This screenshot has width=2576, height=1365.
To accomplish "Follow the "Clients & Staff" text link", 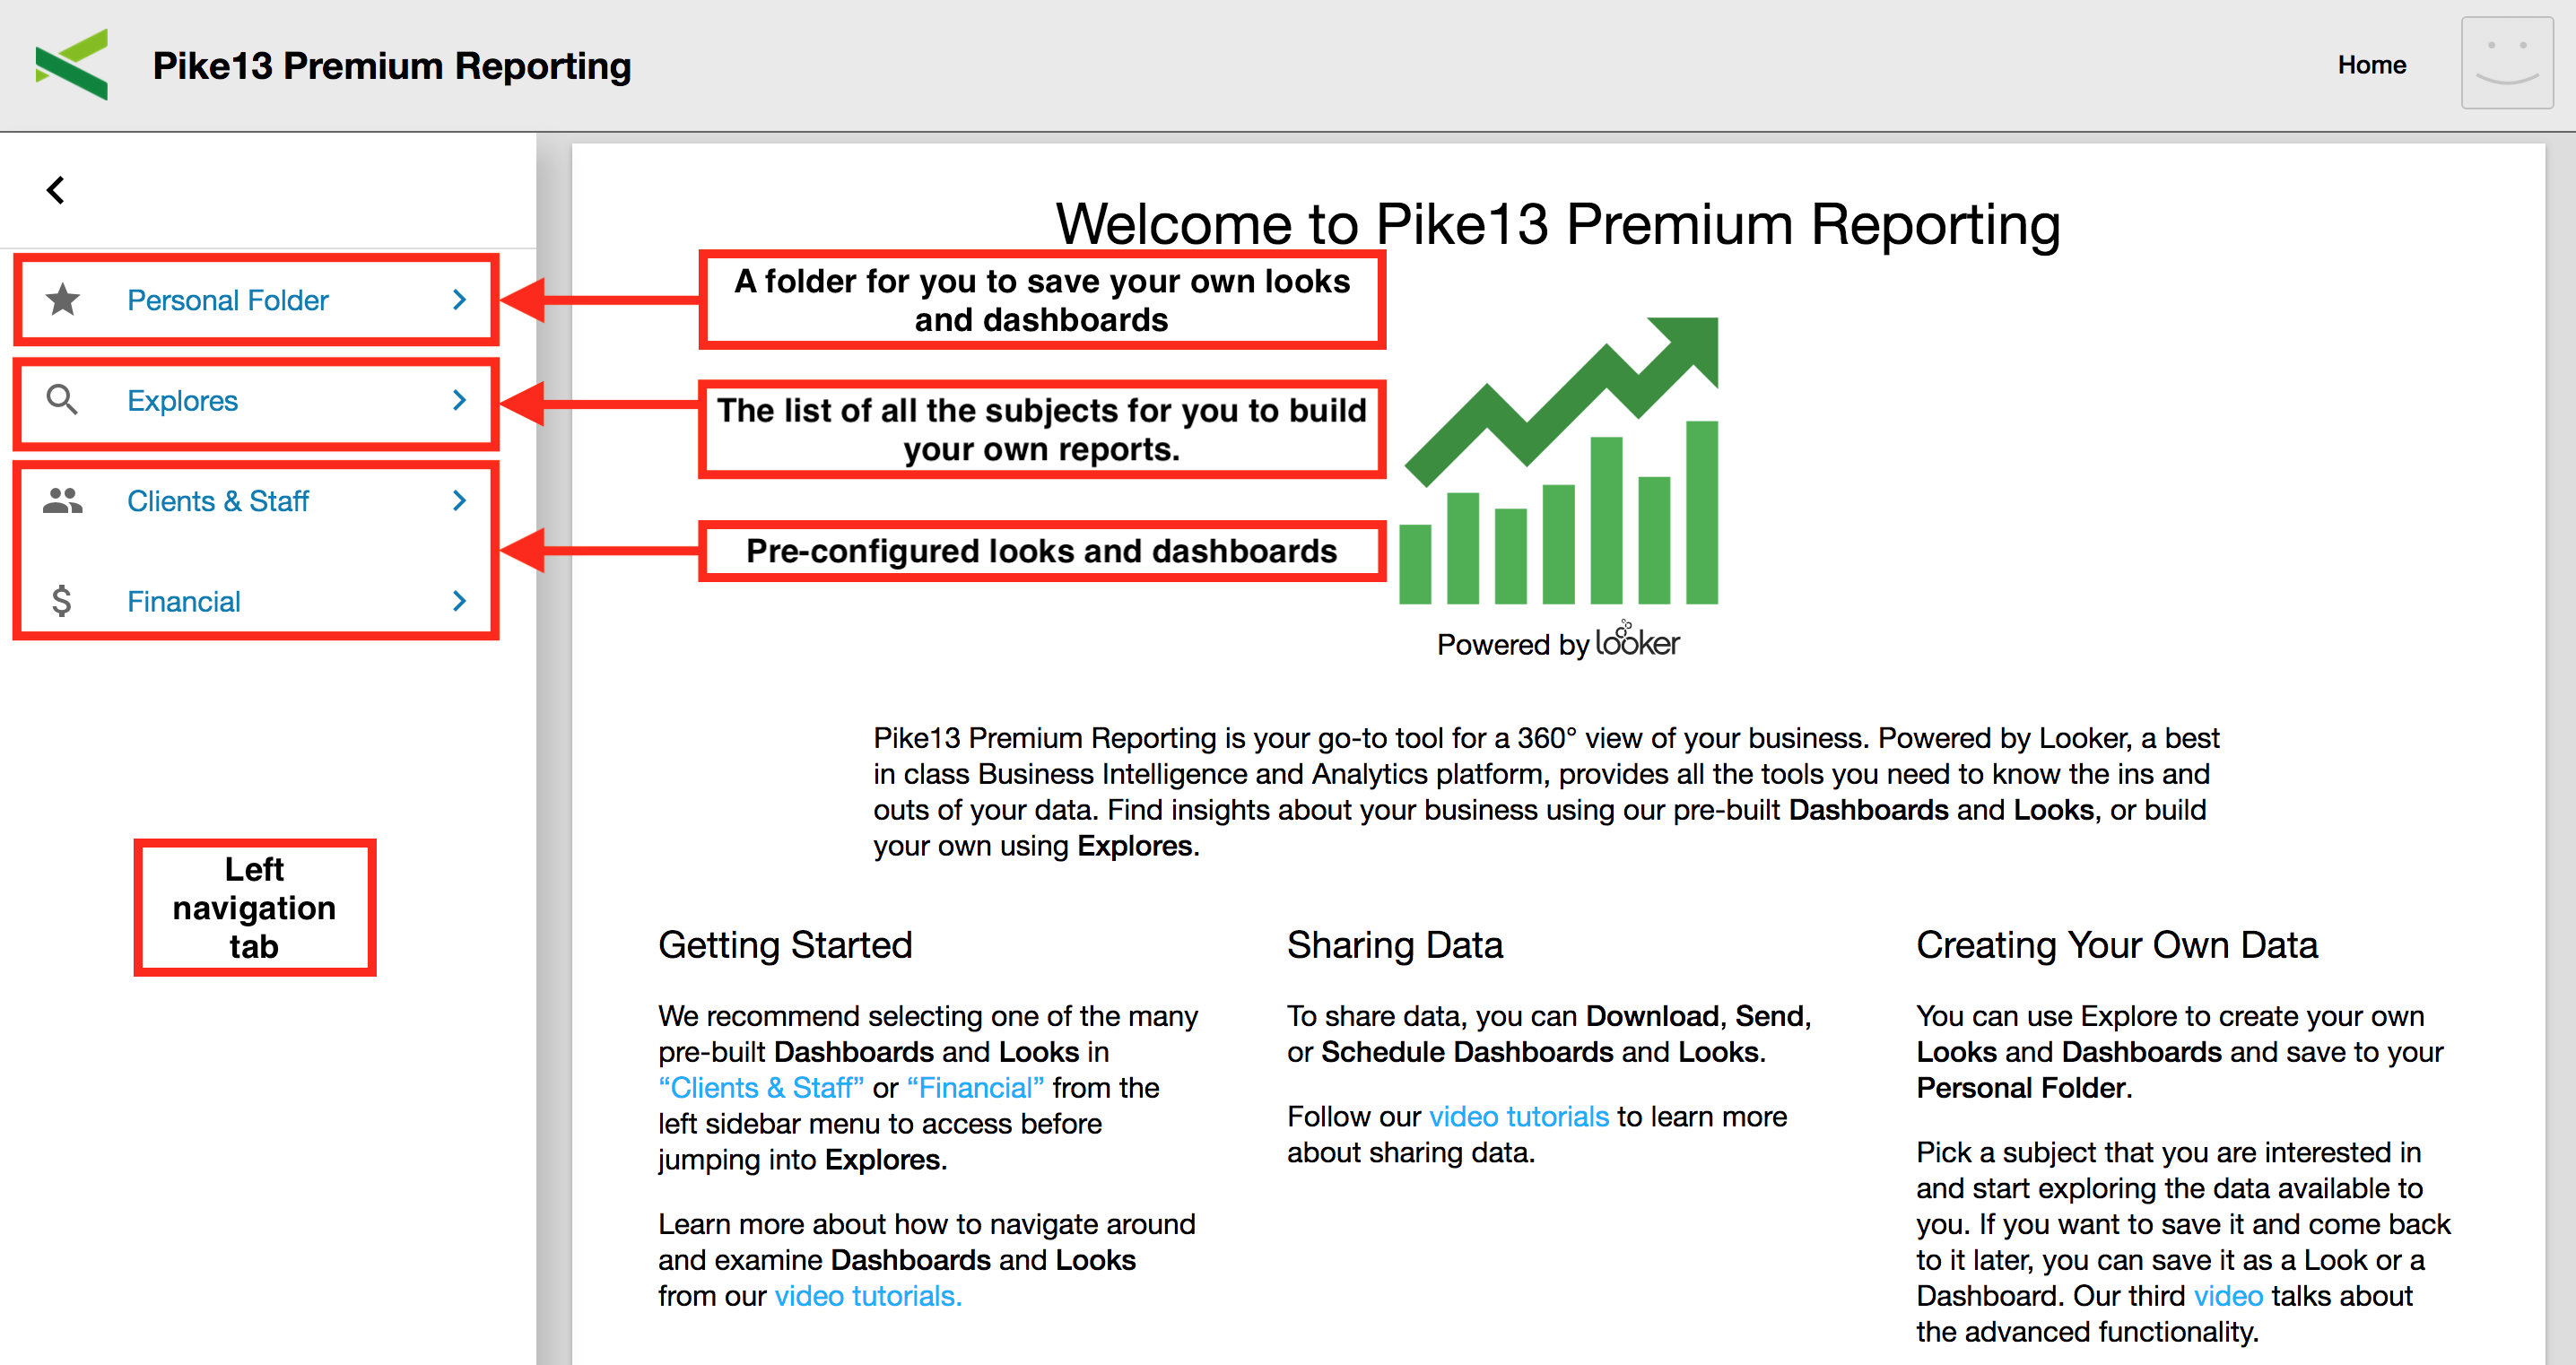I will pos(761,1088).
